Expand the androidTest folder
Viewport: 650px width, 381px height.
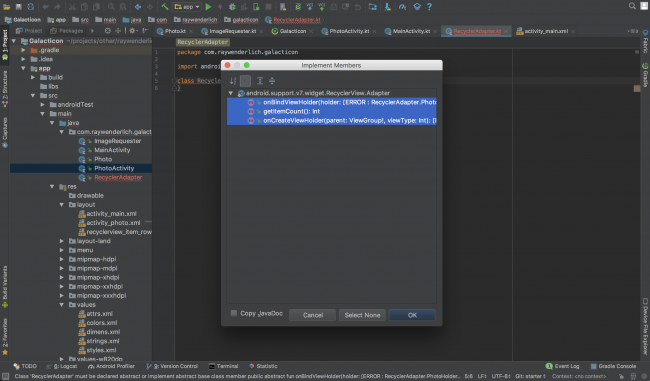42,104
